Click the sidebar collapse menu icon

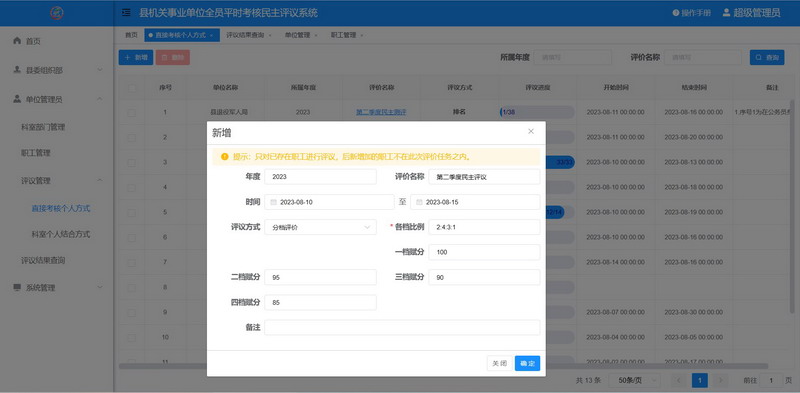[126, 13]
